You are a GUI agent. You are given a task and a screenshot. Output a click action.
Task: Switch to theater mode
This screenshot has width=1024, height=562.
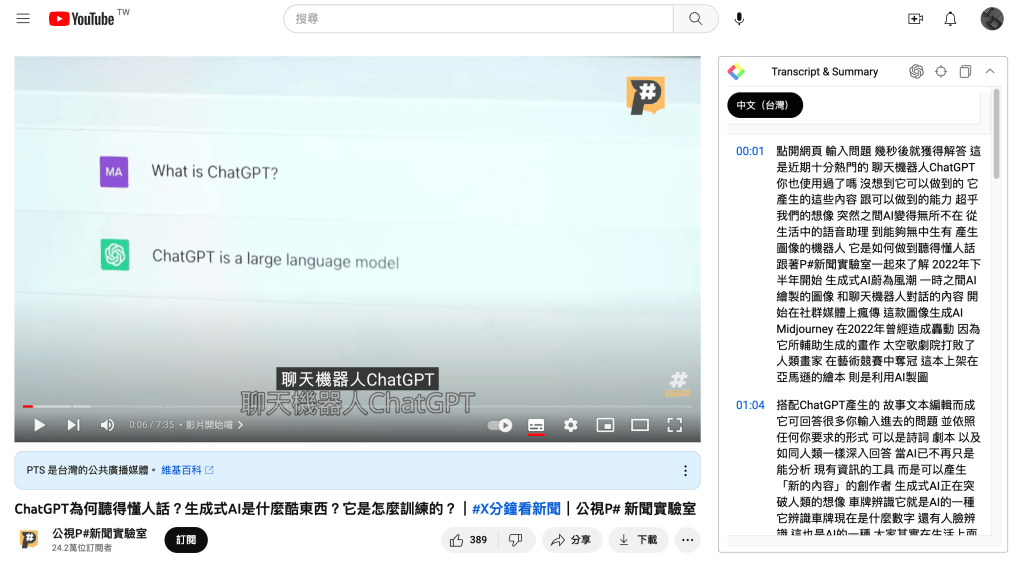click(x=640, y=426)
